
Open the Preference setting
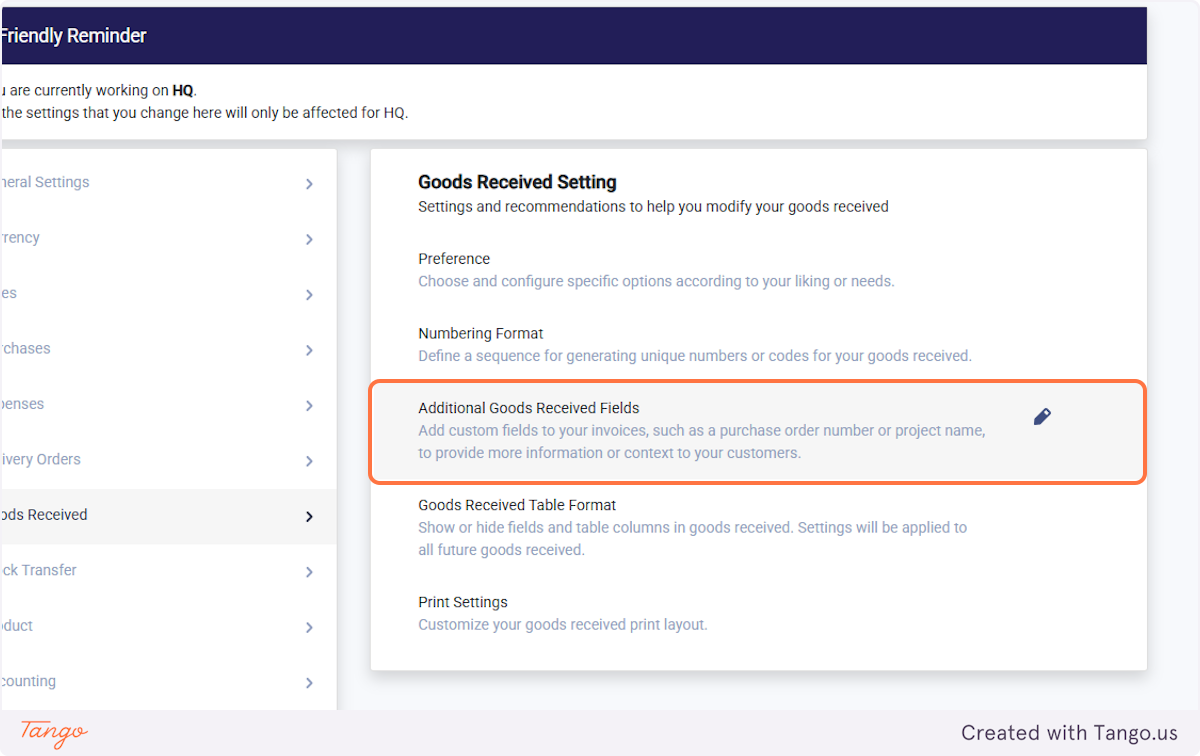(x=454, y=258)
